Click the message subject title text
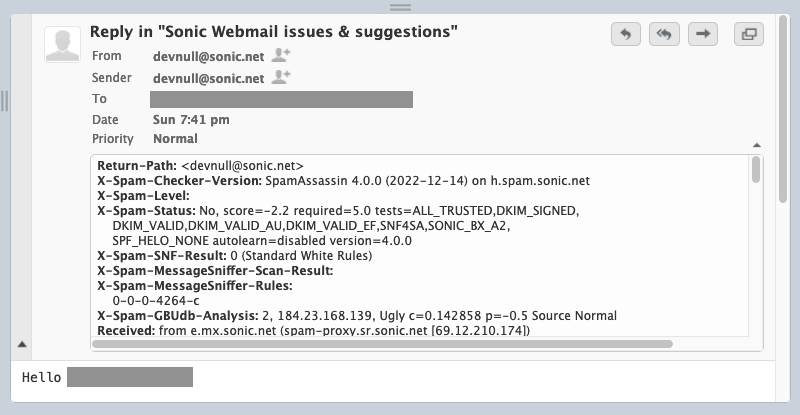The height and width of the screenshot is (415, 800). click(273, 32)
